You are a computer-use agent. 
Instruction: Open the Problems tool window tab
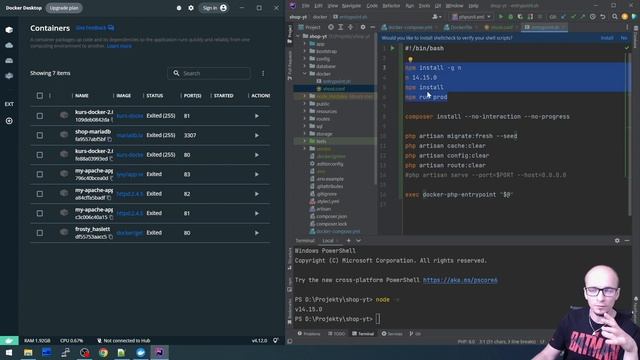[309, 334]
